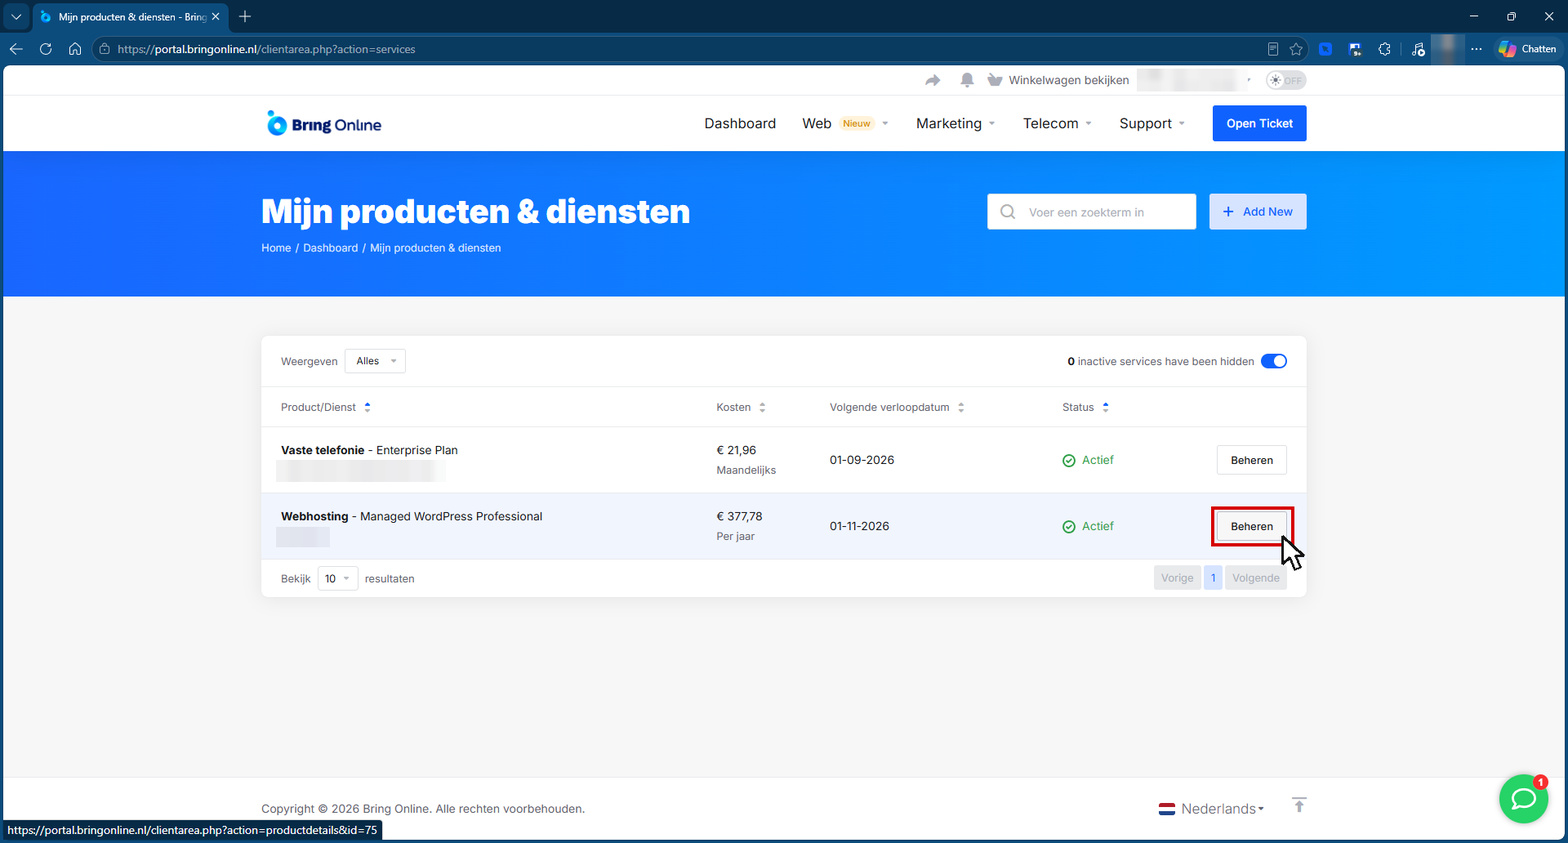The image size is (1568, 843).
Task: Close the Mijn producten & diensten tab
Action: point(215,17)
